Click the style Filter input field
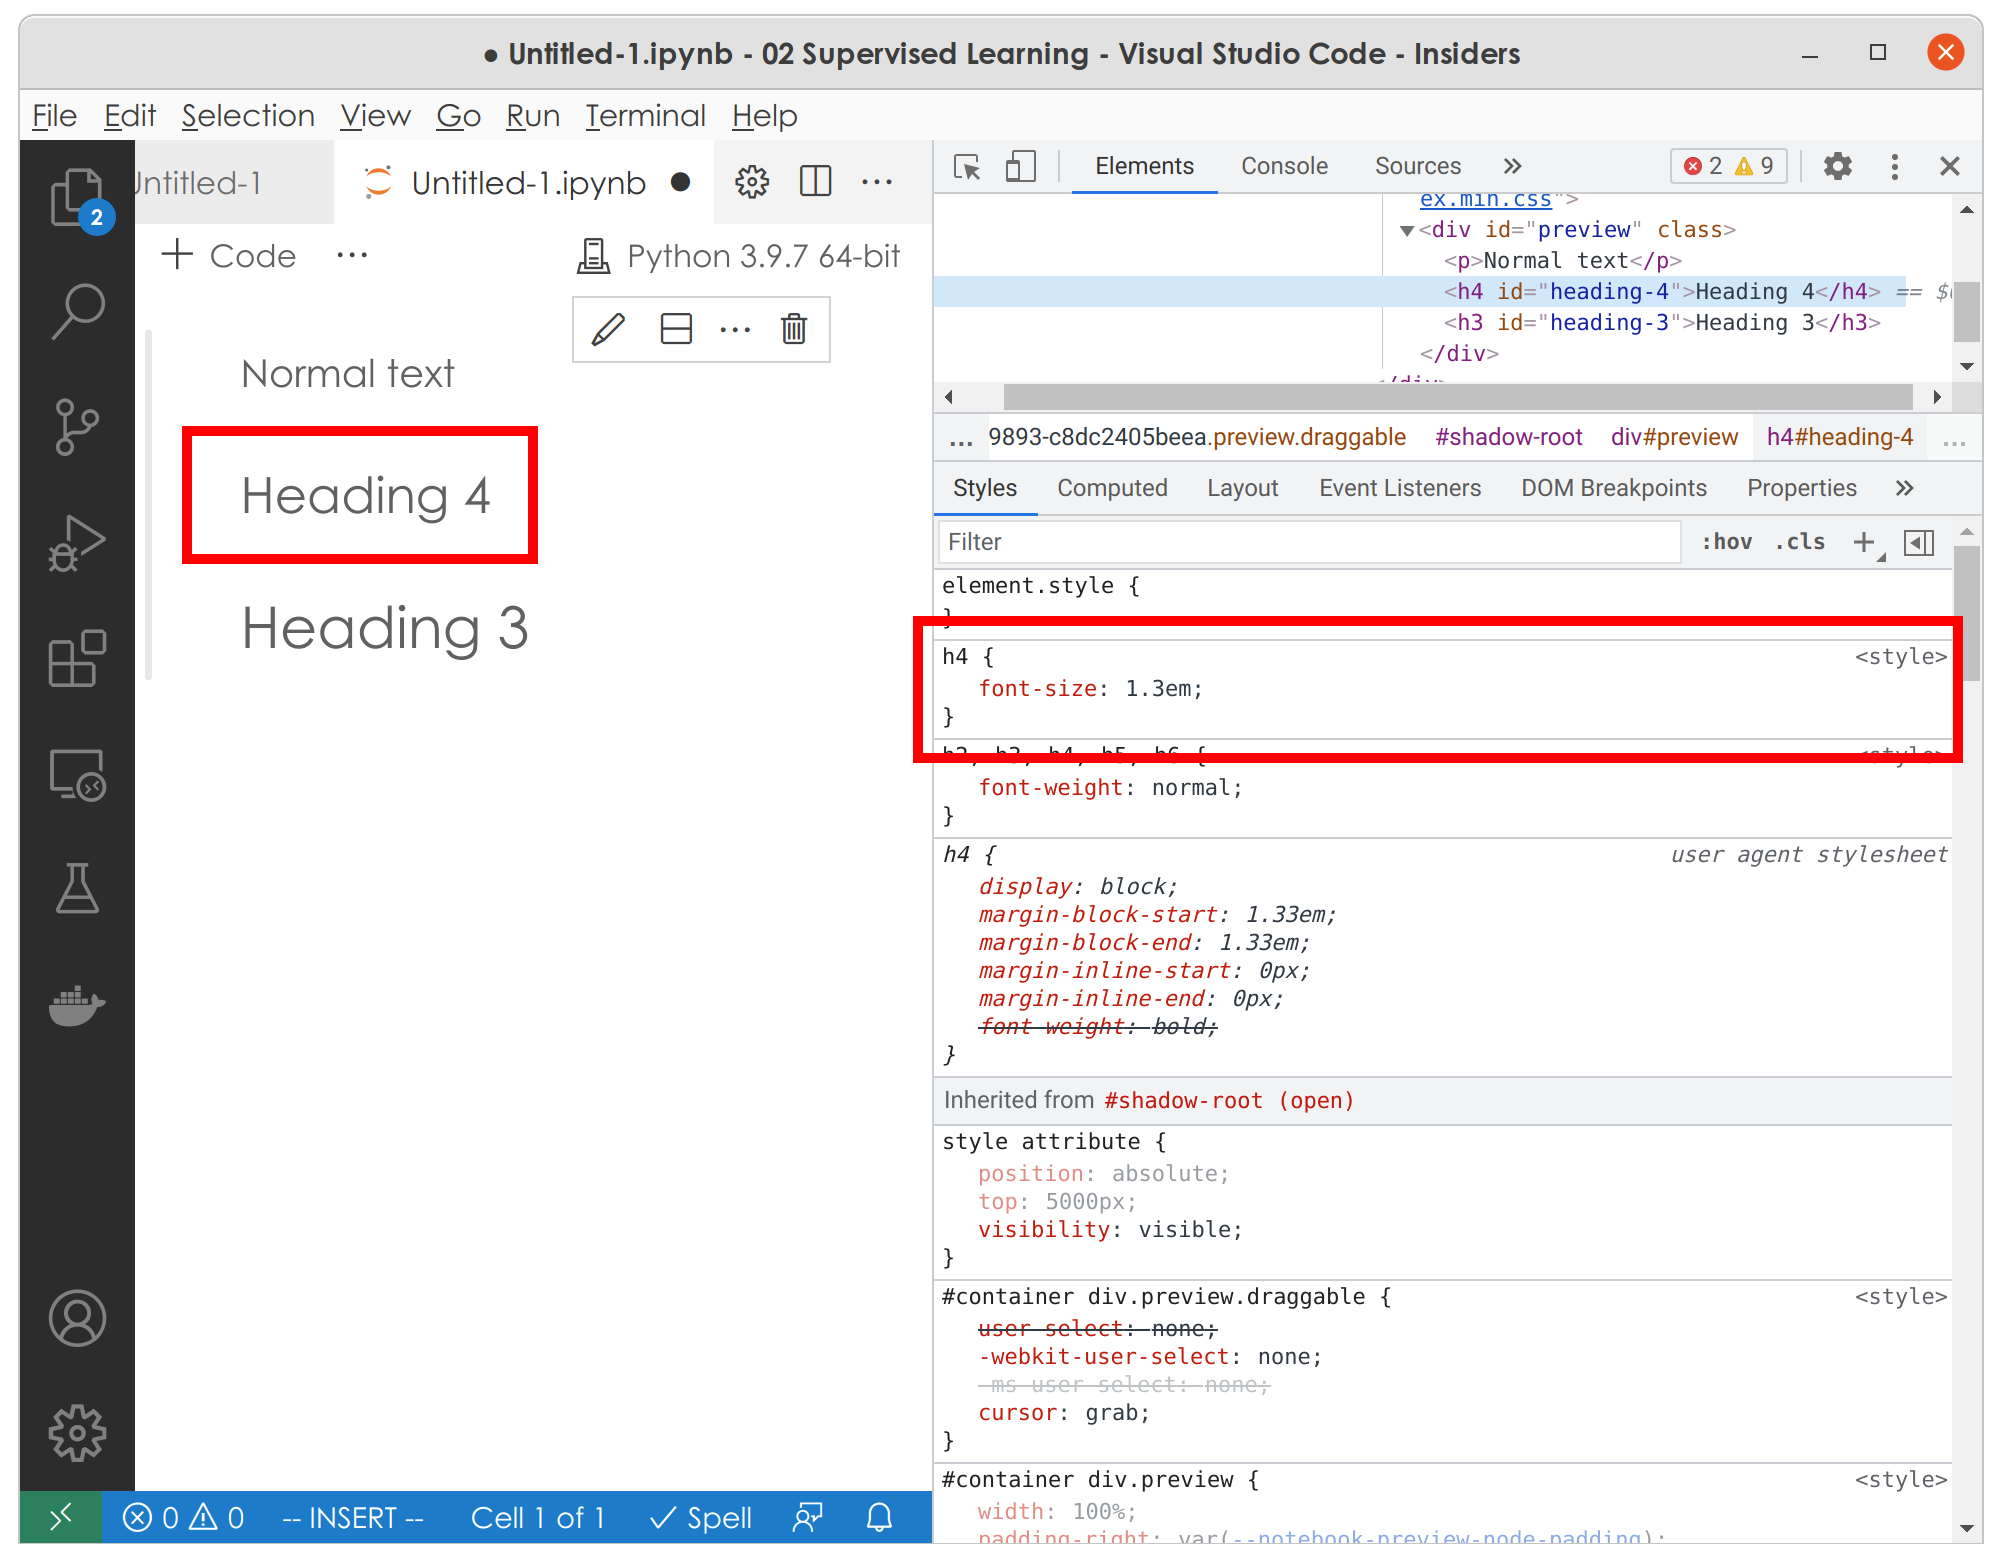 point(1300,541)
